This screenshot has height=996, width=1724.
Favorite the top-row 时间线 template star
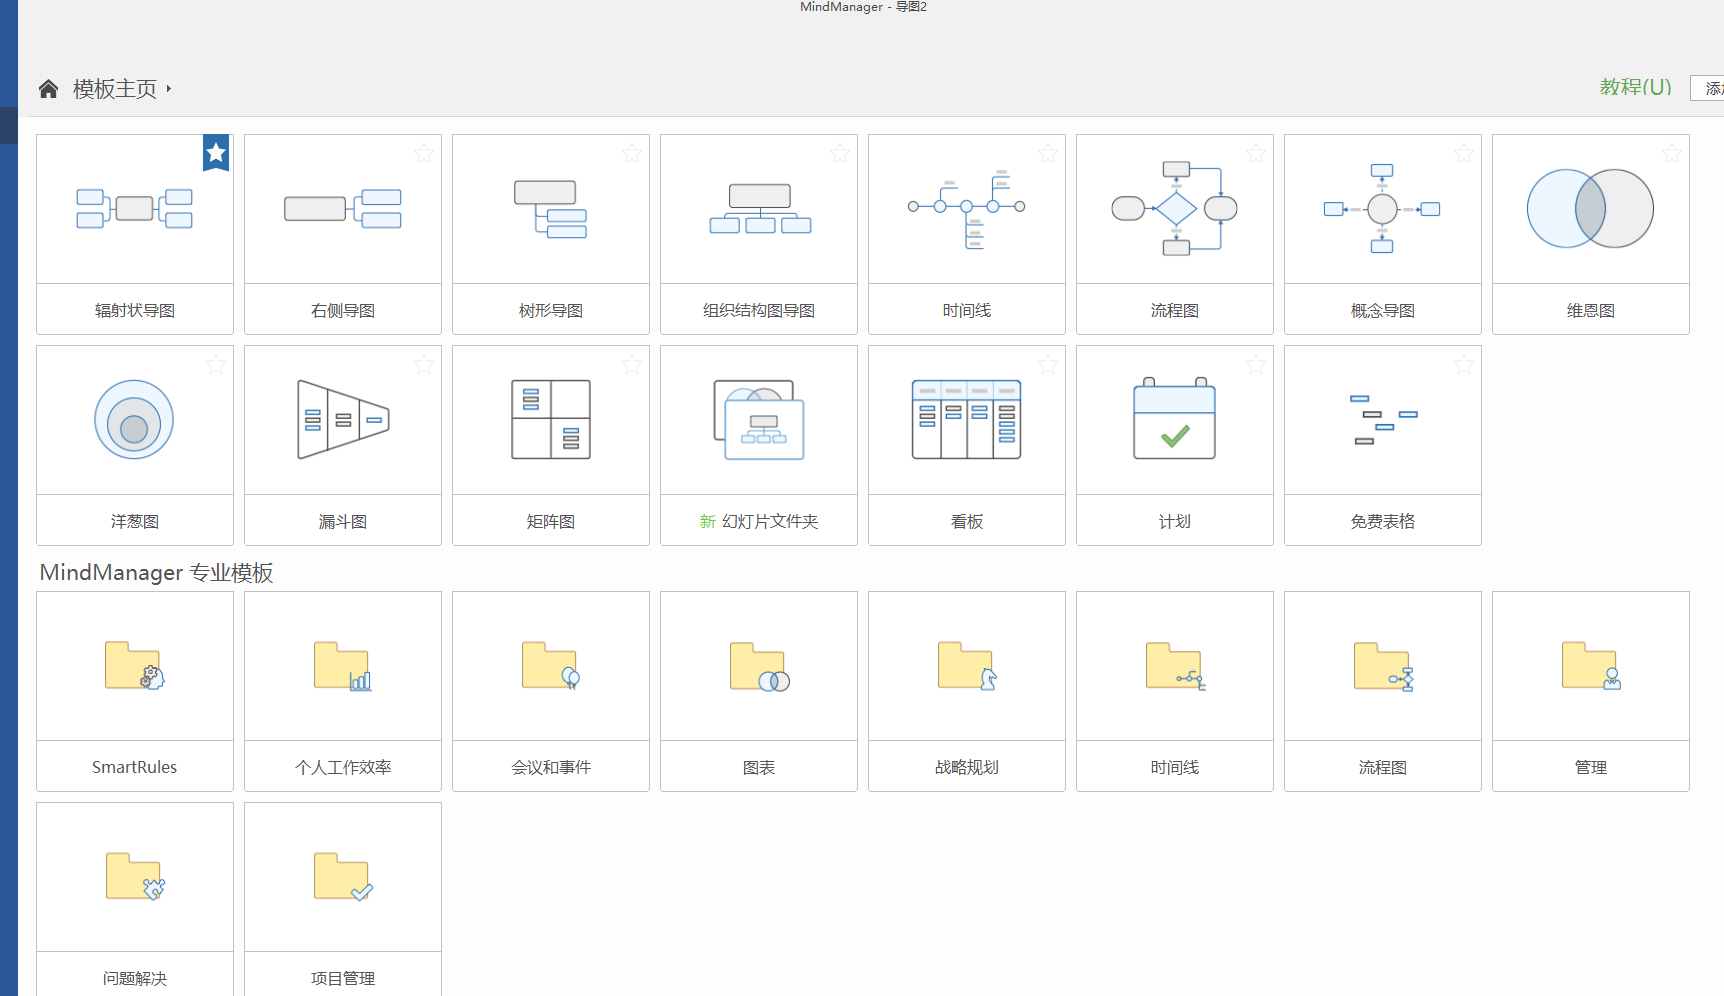coord(1048,153)
